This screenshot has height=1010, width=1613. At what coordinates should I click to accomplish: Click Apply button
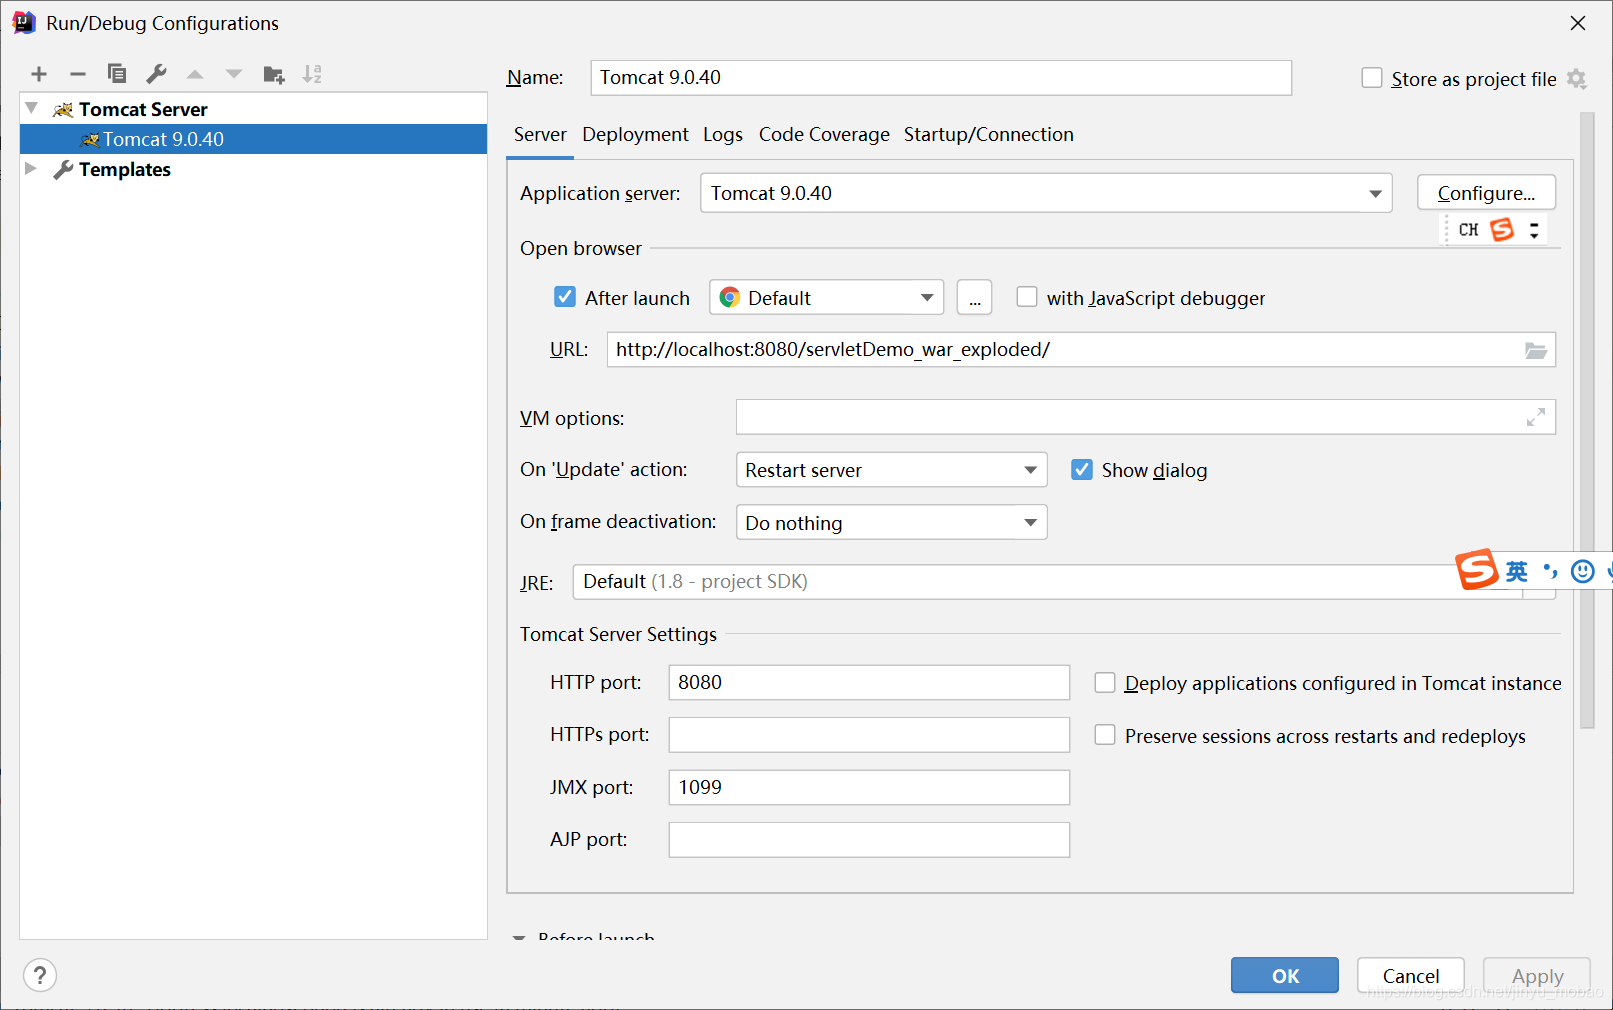(1537, 976)
